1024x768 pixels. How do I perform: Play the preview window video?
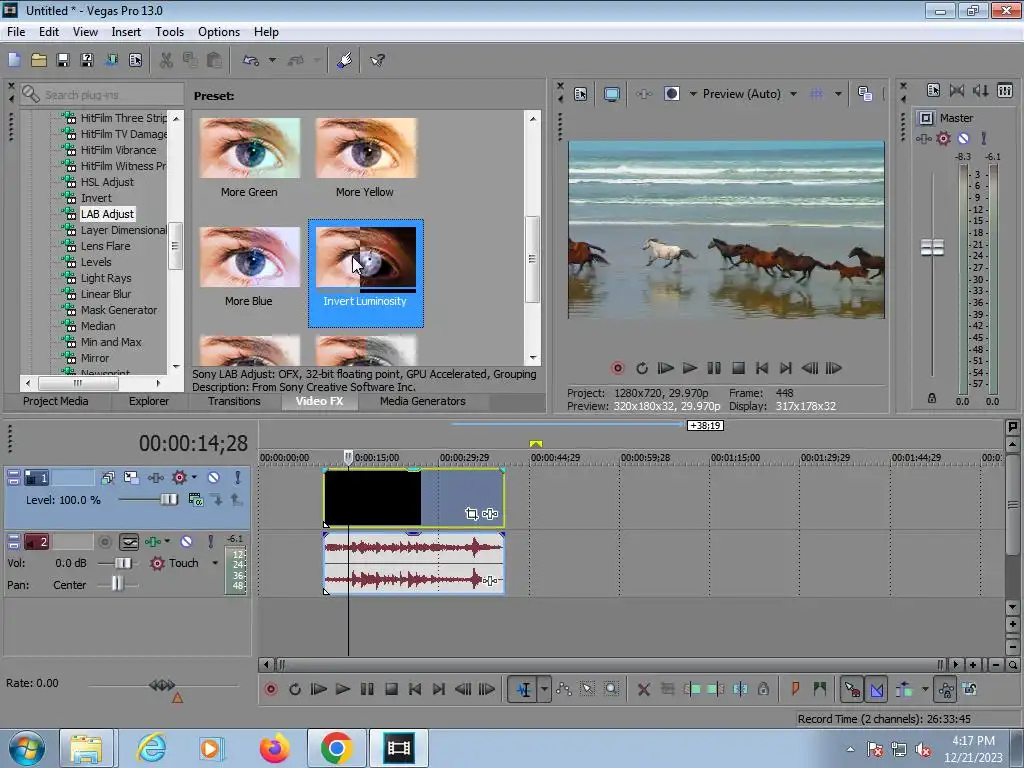click(690, 368)
